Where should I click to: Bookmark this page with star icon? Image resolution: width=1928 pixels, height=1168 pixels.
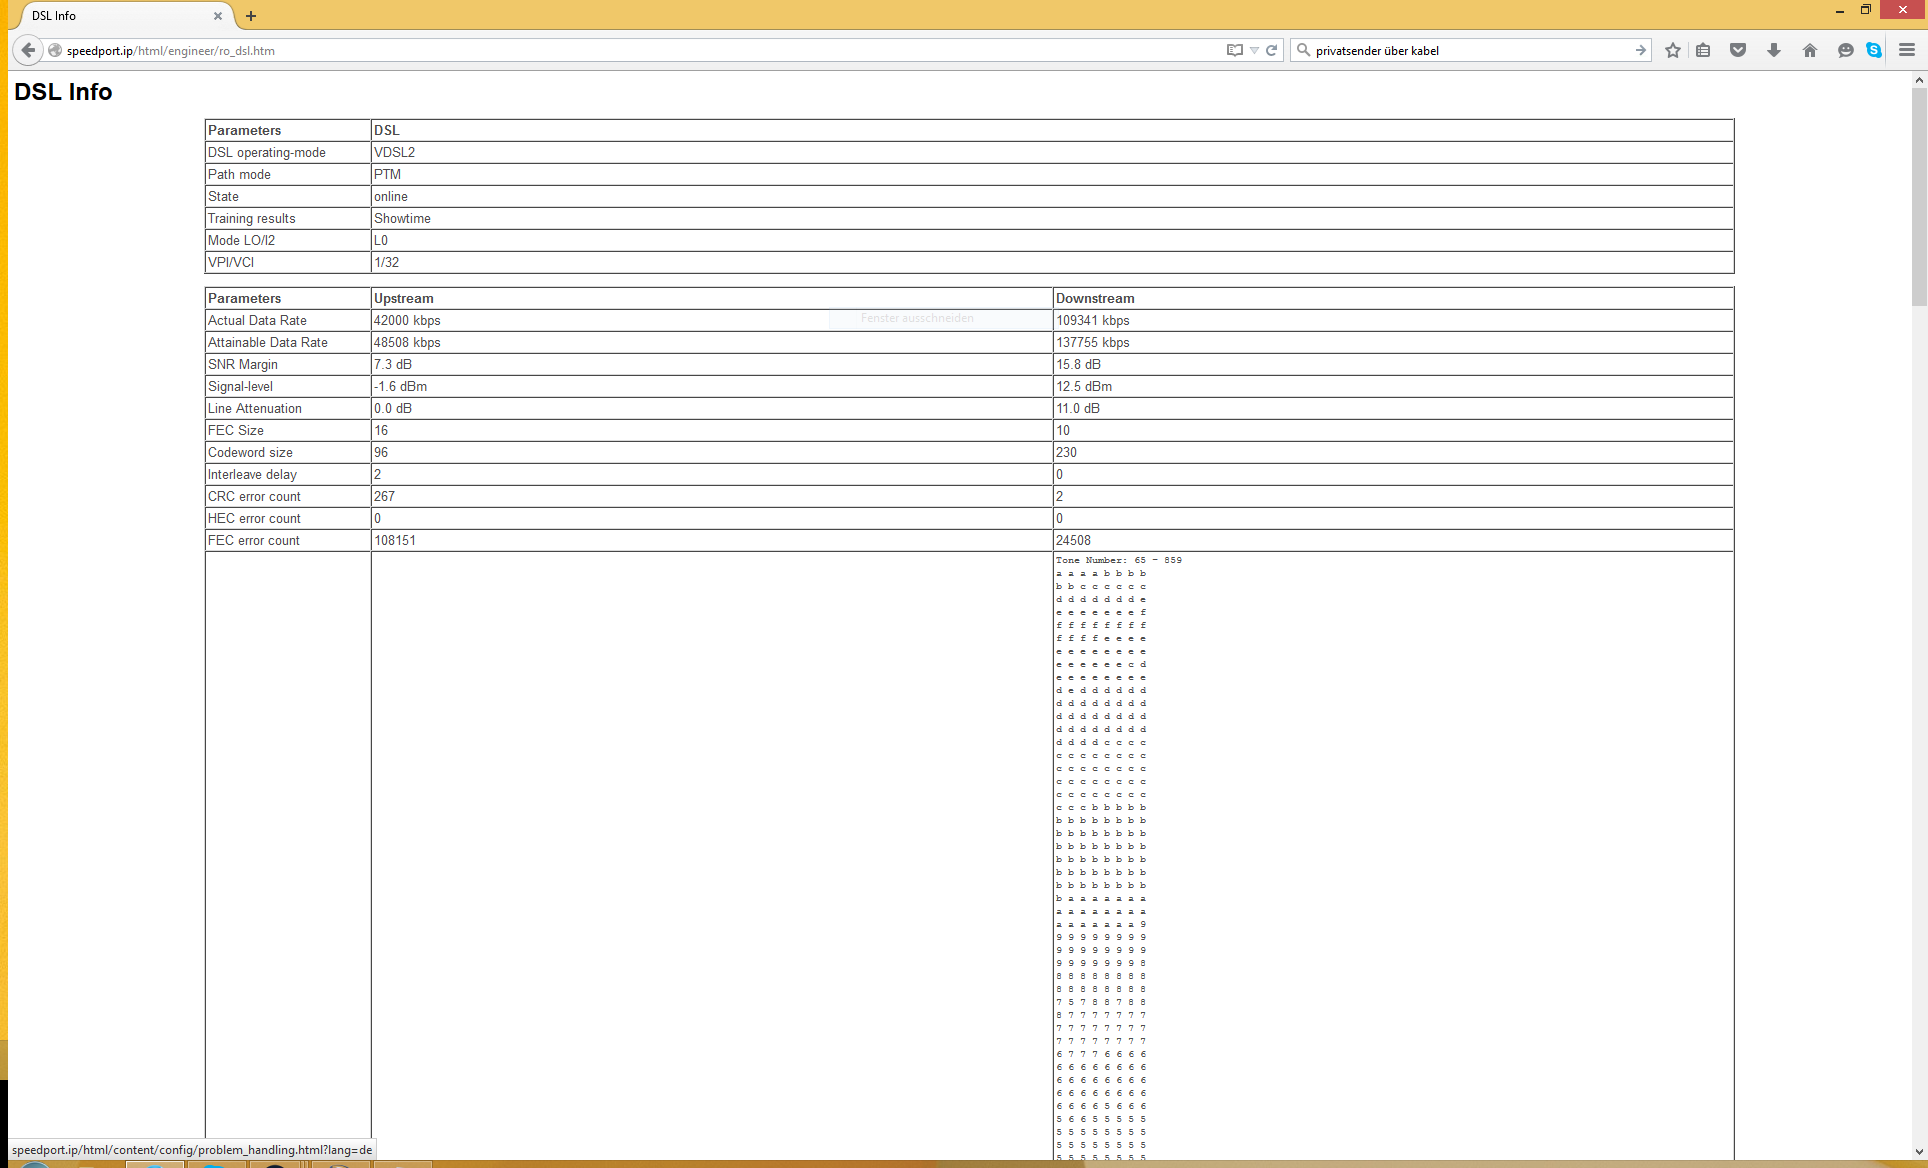tap(1673, 50)
